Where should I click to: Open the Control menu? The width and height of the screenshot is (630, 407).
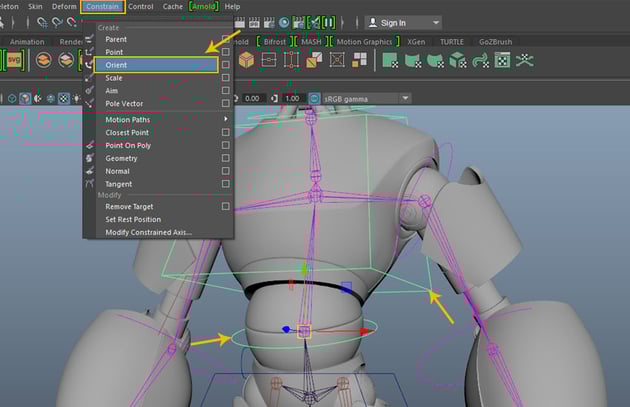click(141, 6)
